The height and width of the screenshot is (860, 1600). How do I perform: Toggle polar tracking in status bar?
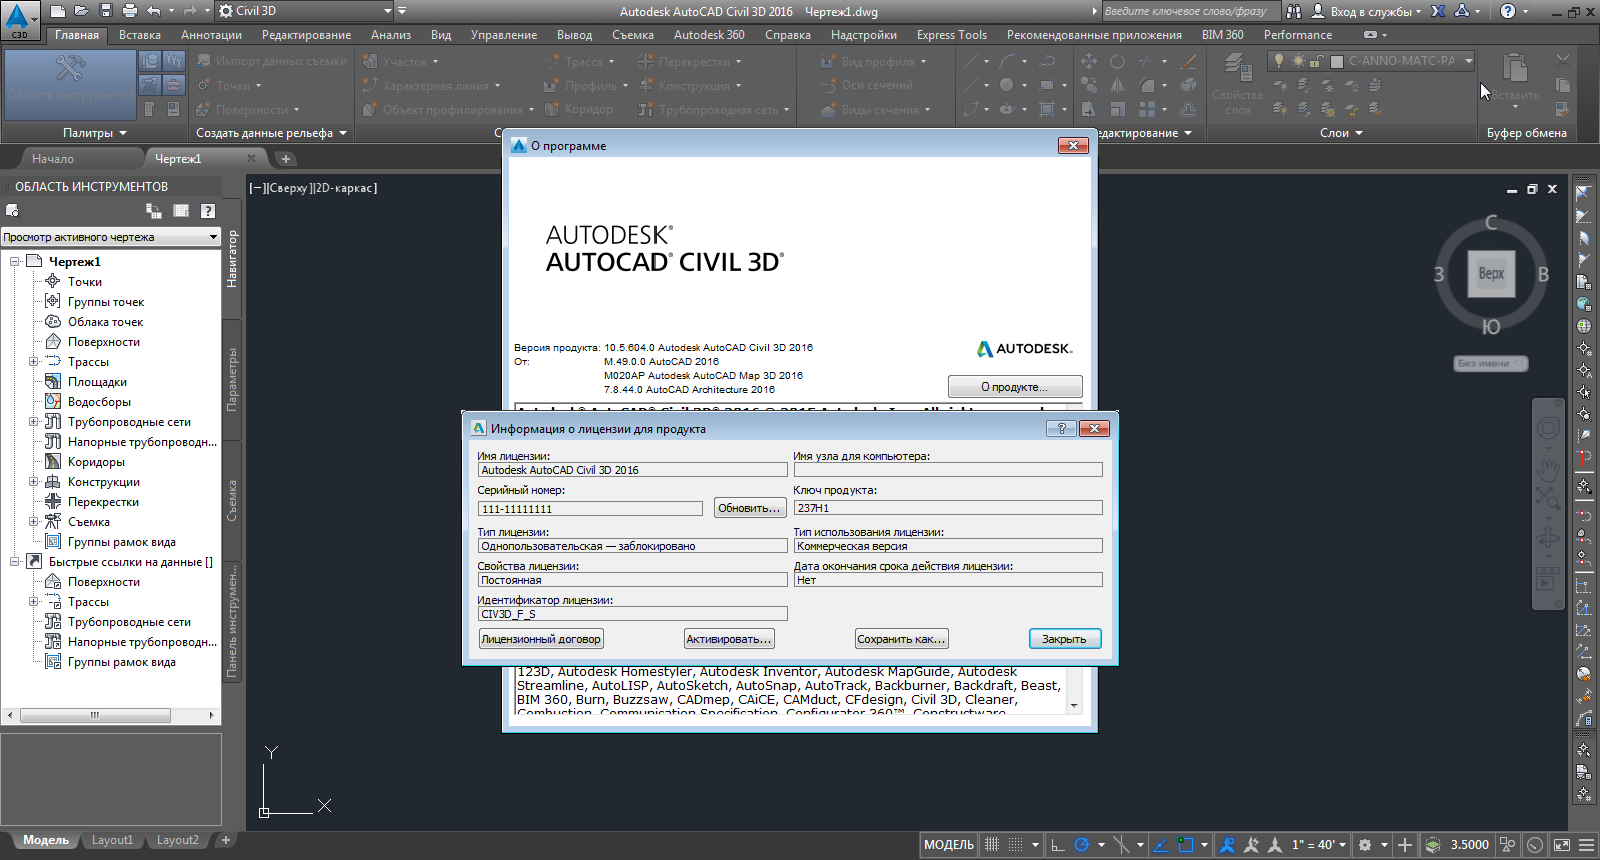click(x=1081, y=845)
